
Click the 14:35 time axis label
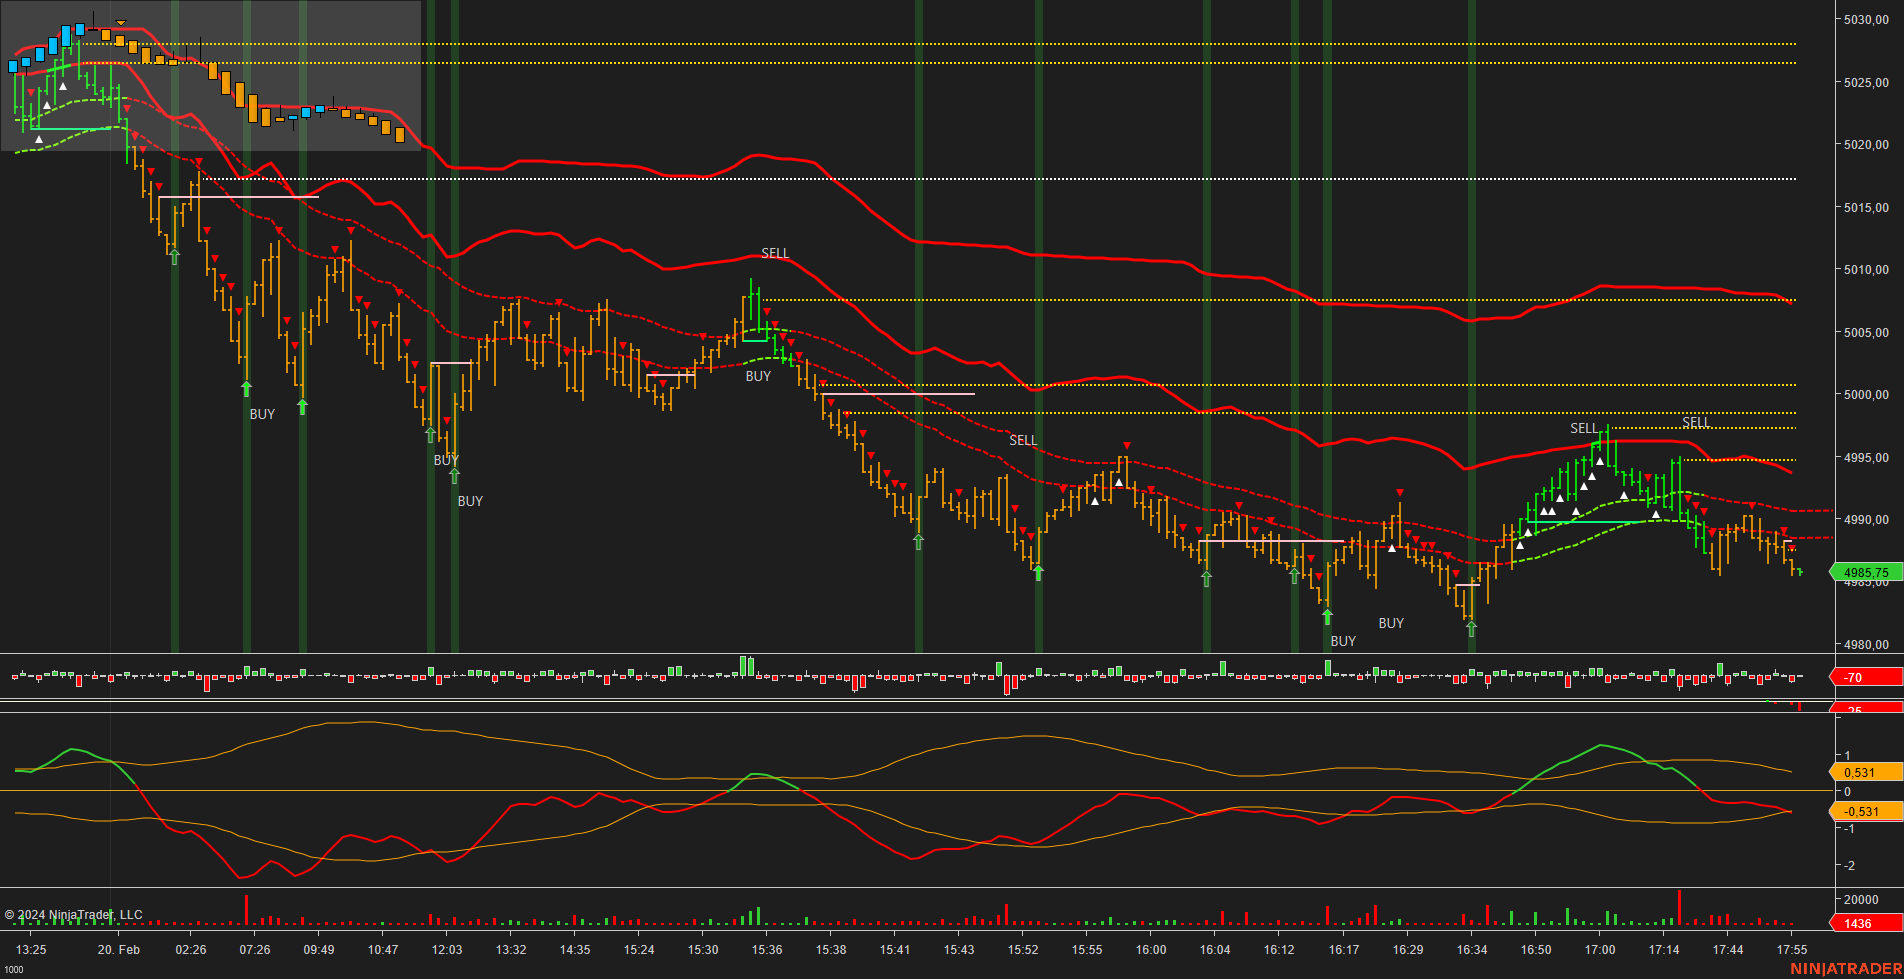[575, 950]
